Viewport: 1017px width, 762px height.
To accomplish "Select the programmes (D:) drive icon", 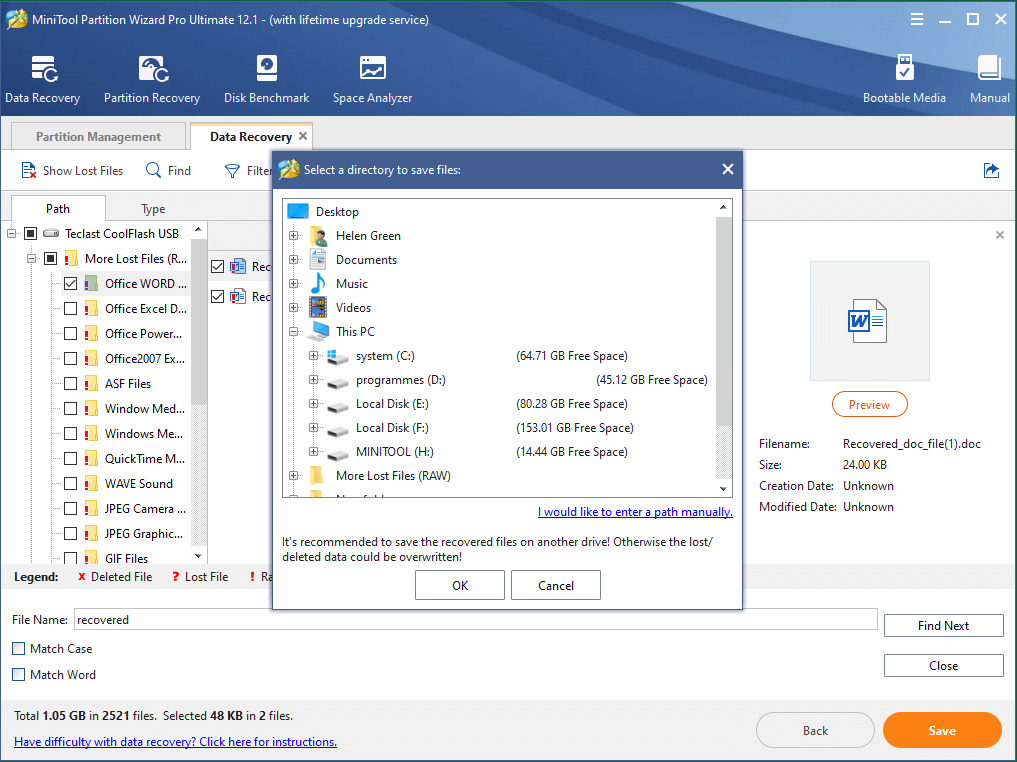I will pyautogui.click(x=337, y=382).
